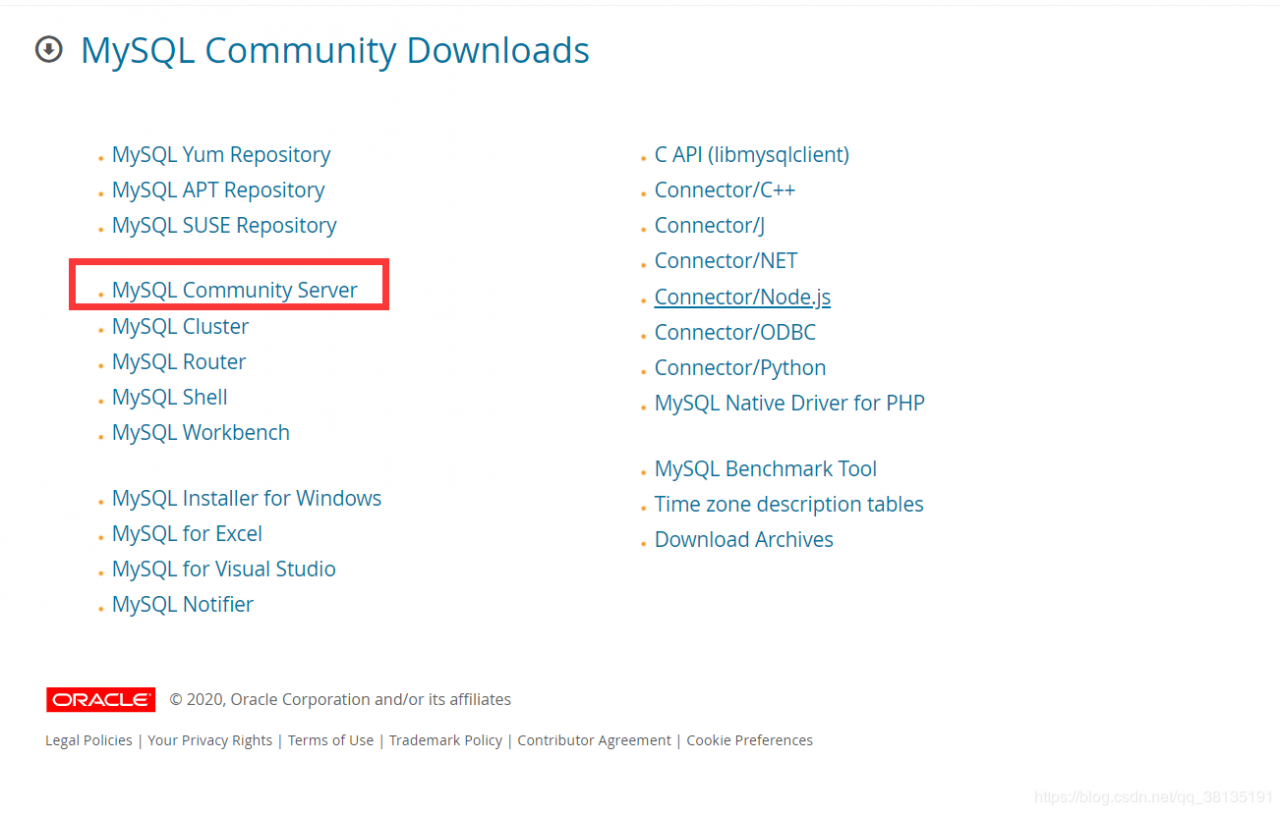Click the Oracle logo in footer

click(101, 700)
